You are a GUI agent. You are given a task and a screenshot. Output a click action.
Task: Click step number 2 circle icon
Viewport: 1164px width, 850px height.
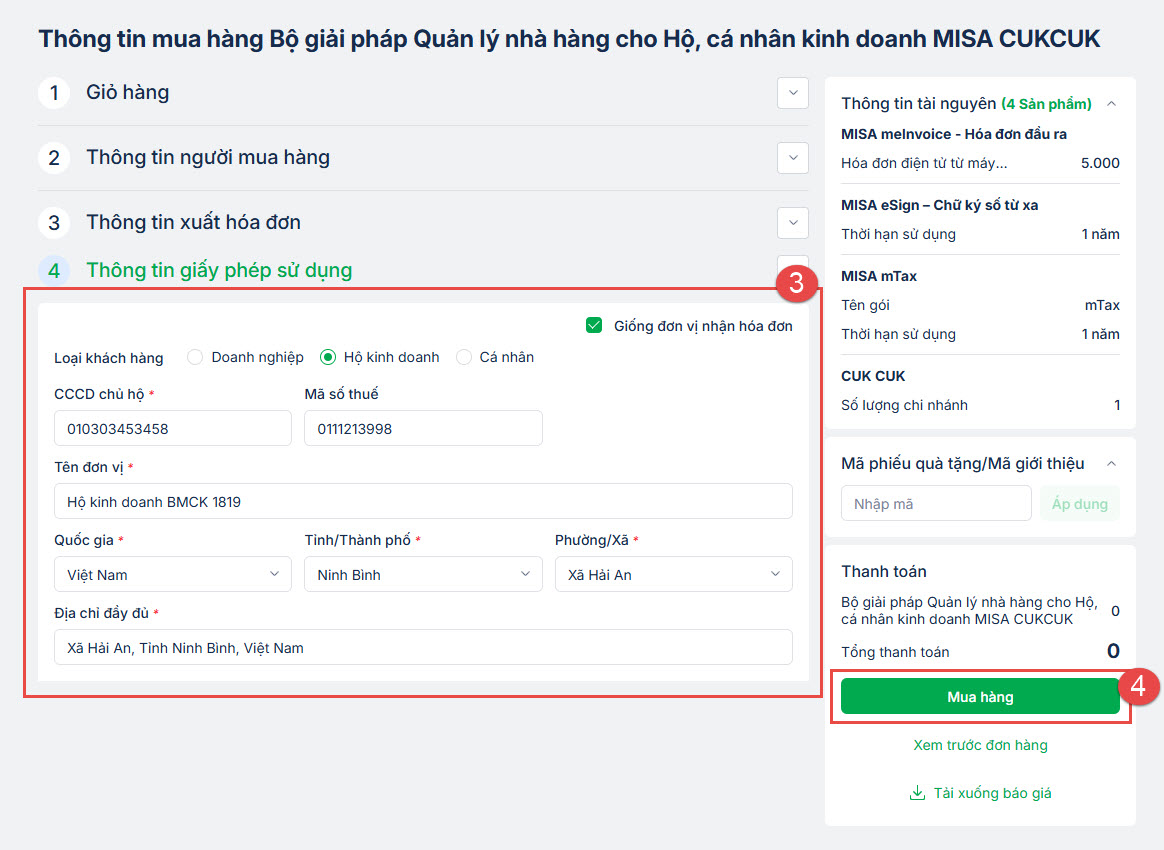(54, 158)
